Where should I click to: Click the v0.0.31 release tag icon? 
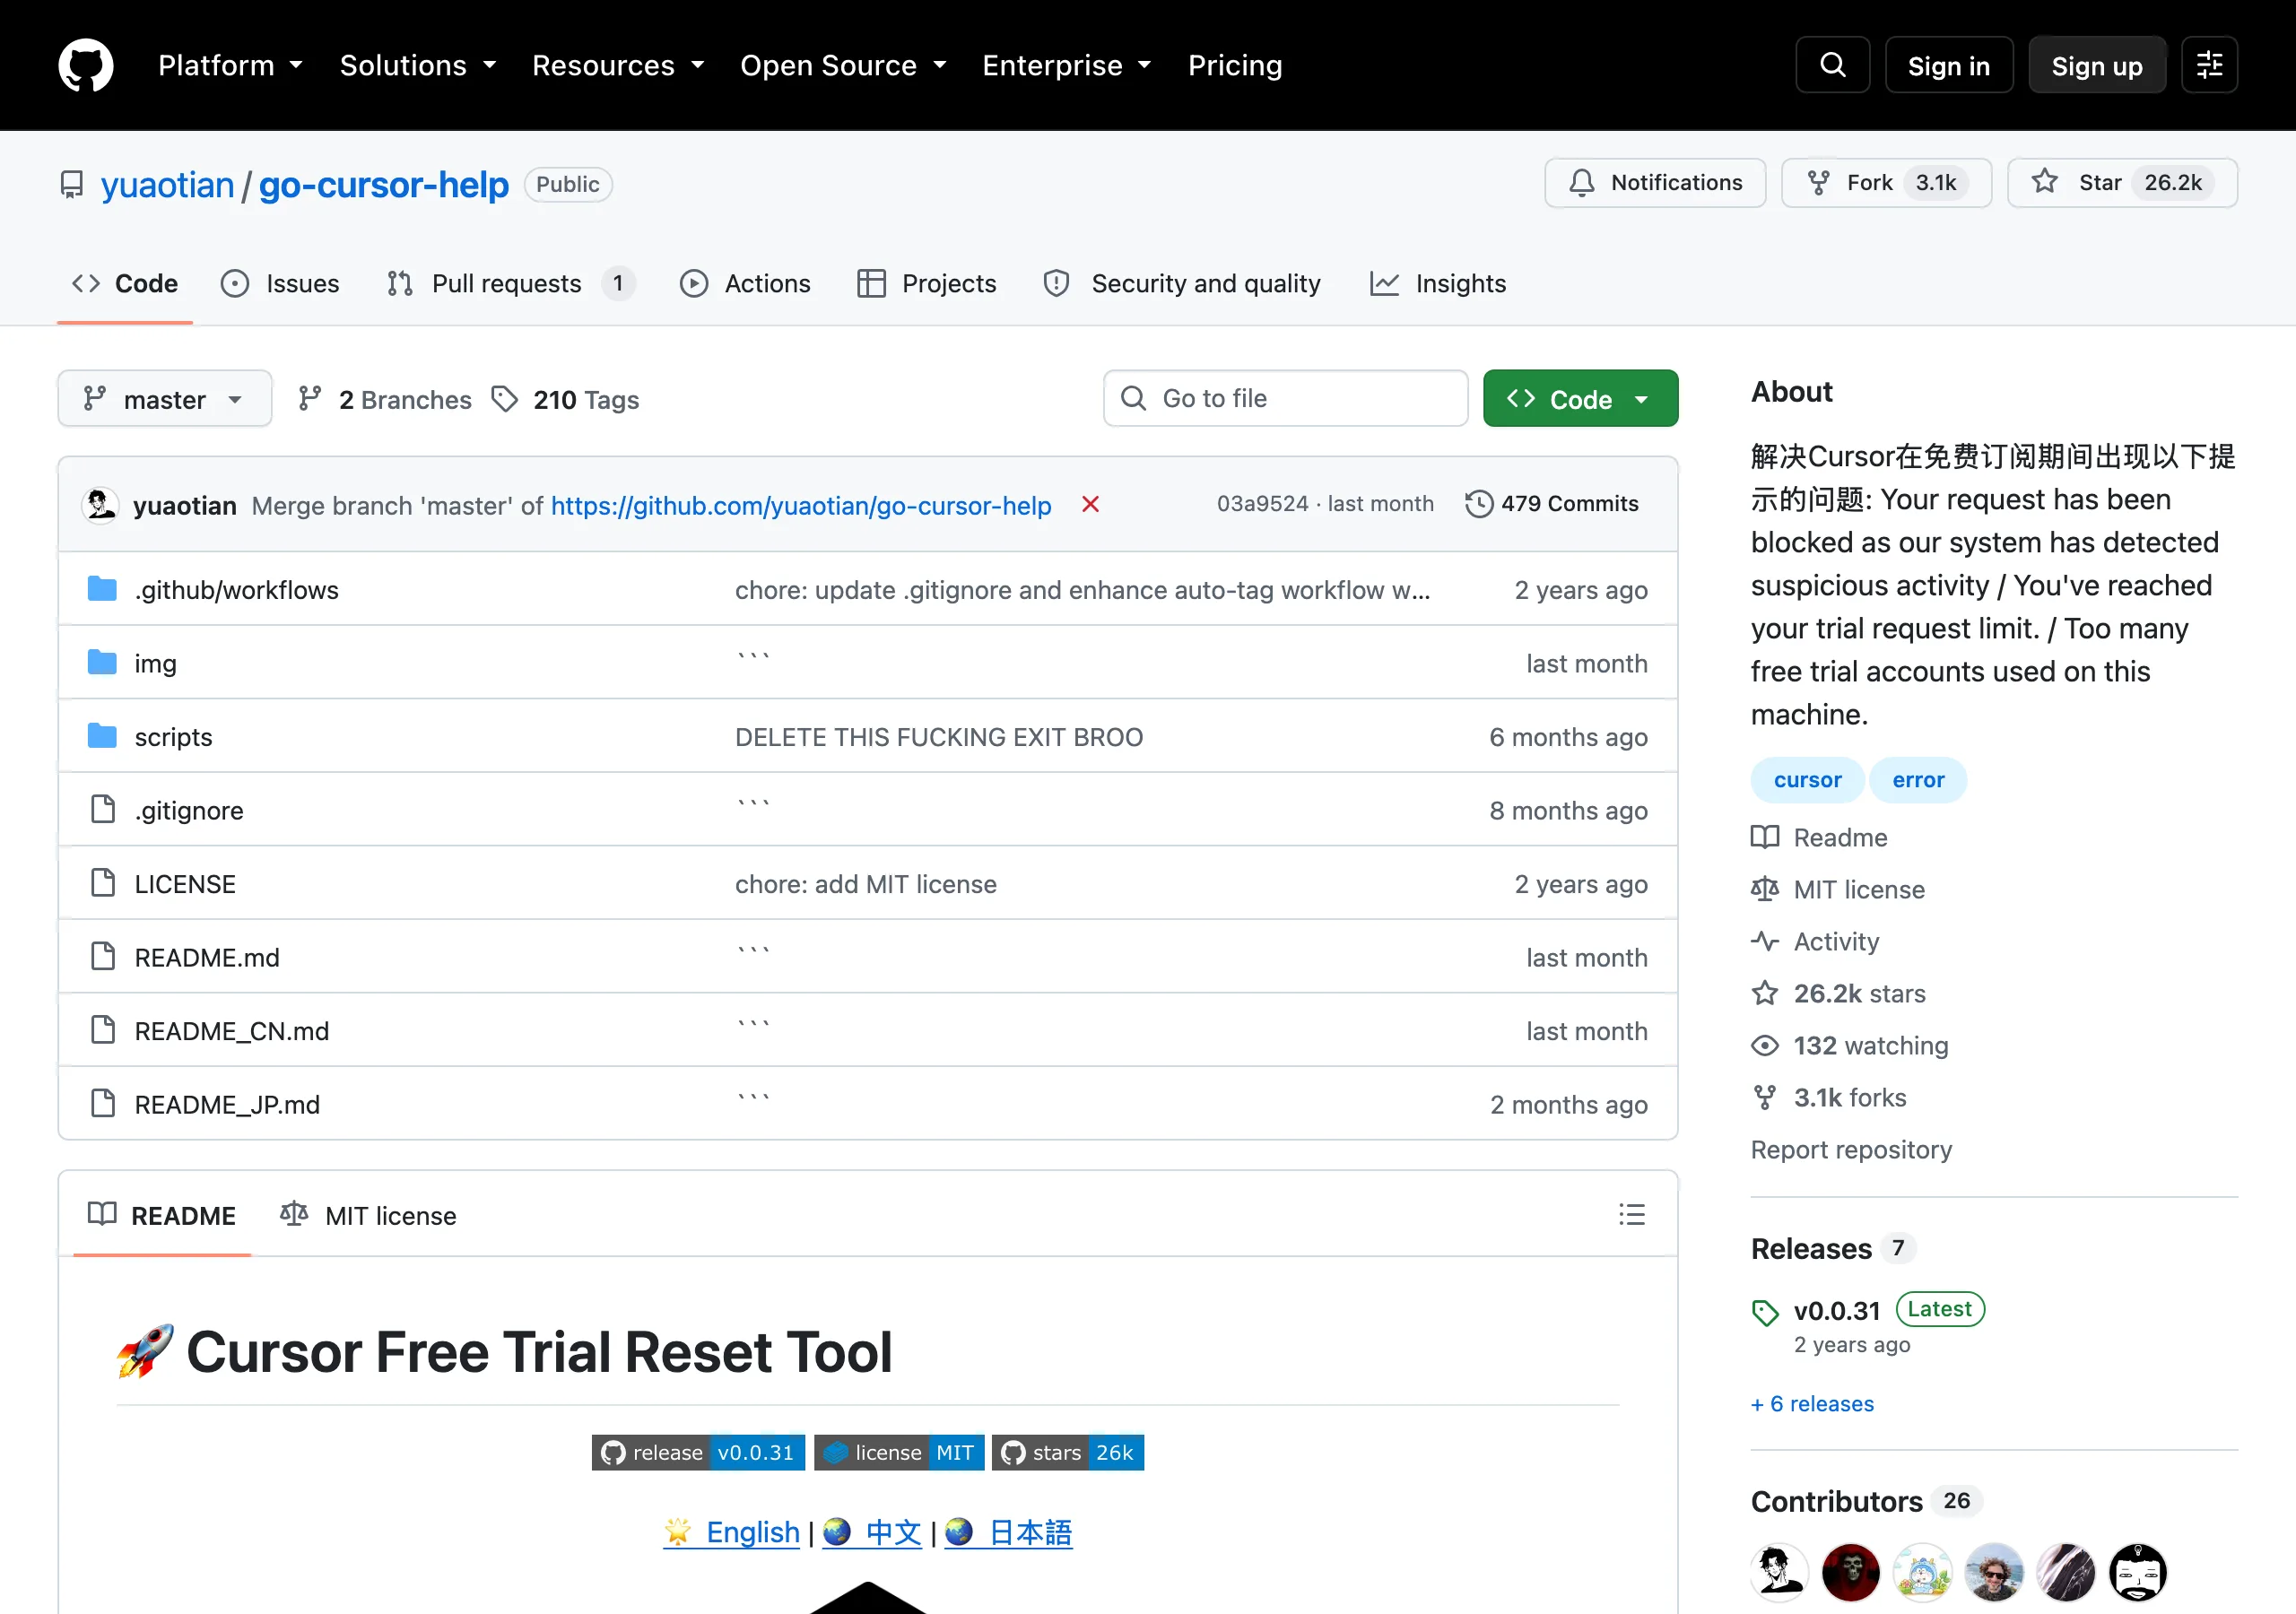click(x=1765, y=1312)
